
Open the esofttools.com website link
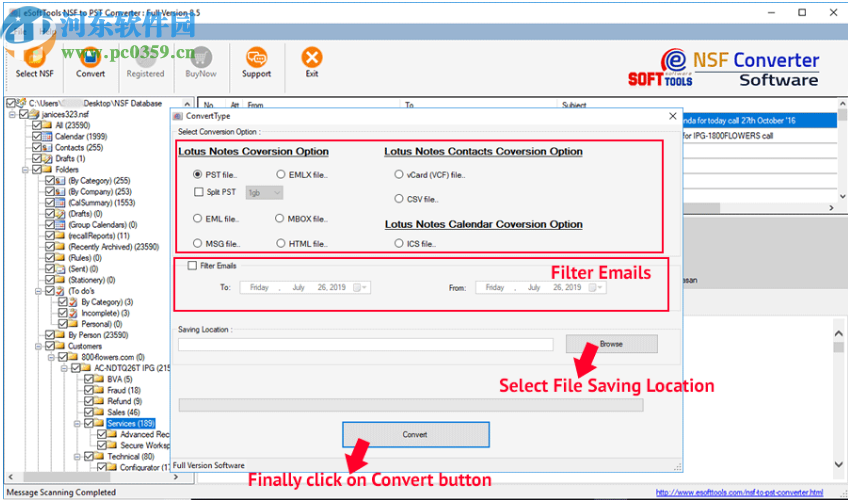[739, 492]
